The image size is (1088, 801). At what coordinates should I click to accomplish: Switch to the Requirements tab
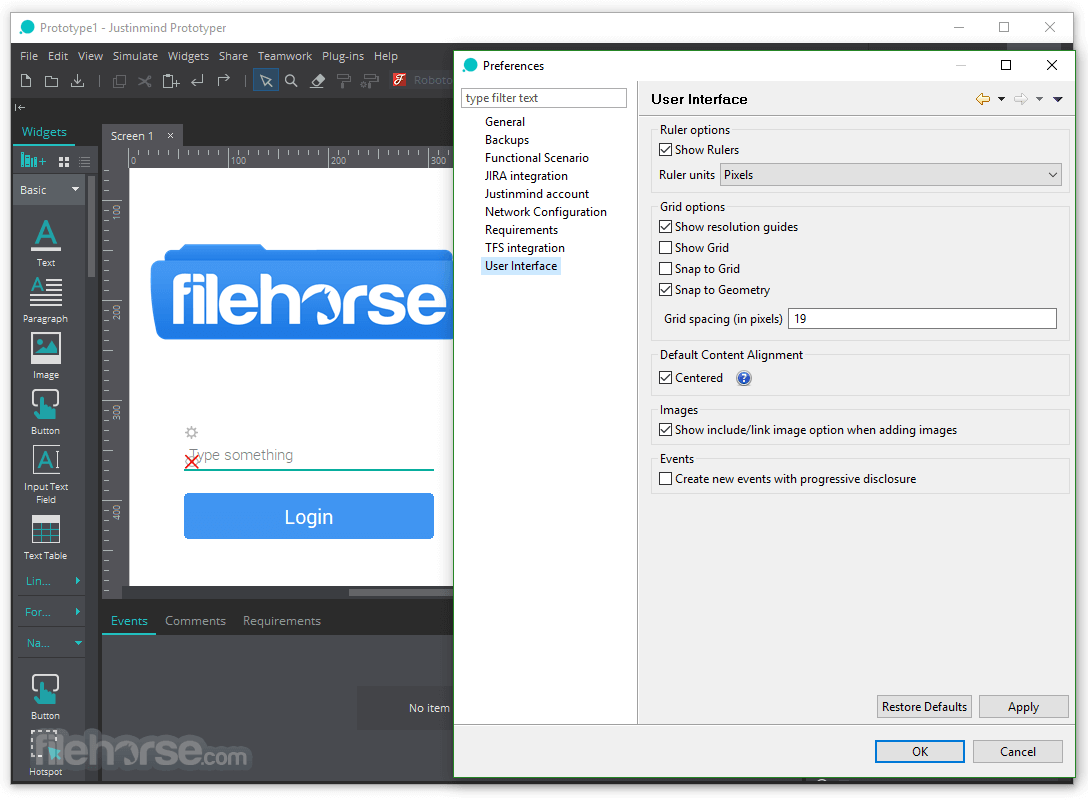click(282, 621)
